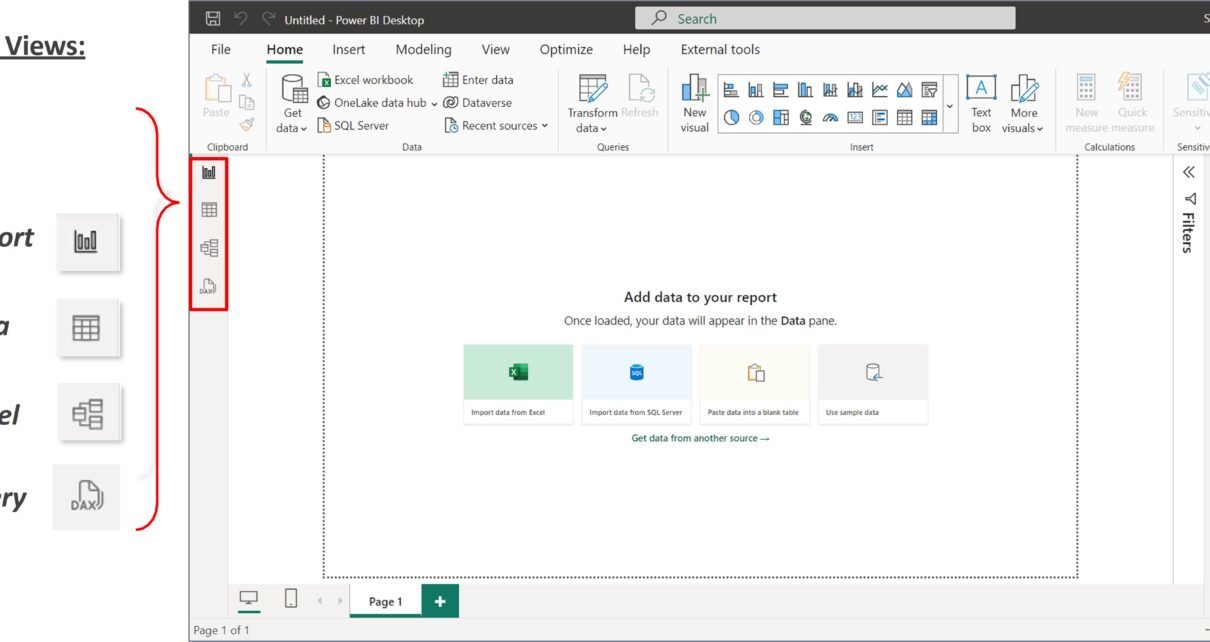
Task: Open the Get data dropdown
Action: click(293, 104)
